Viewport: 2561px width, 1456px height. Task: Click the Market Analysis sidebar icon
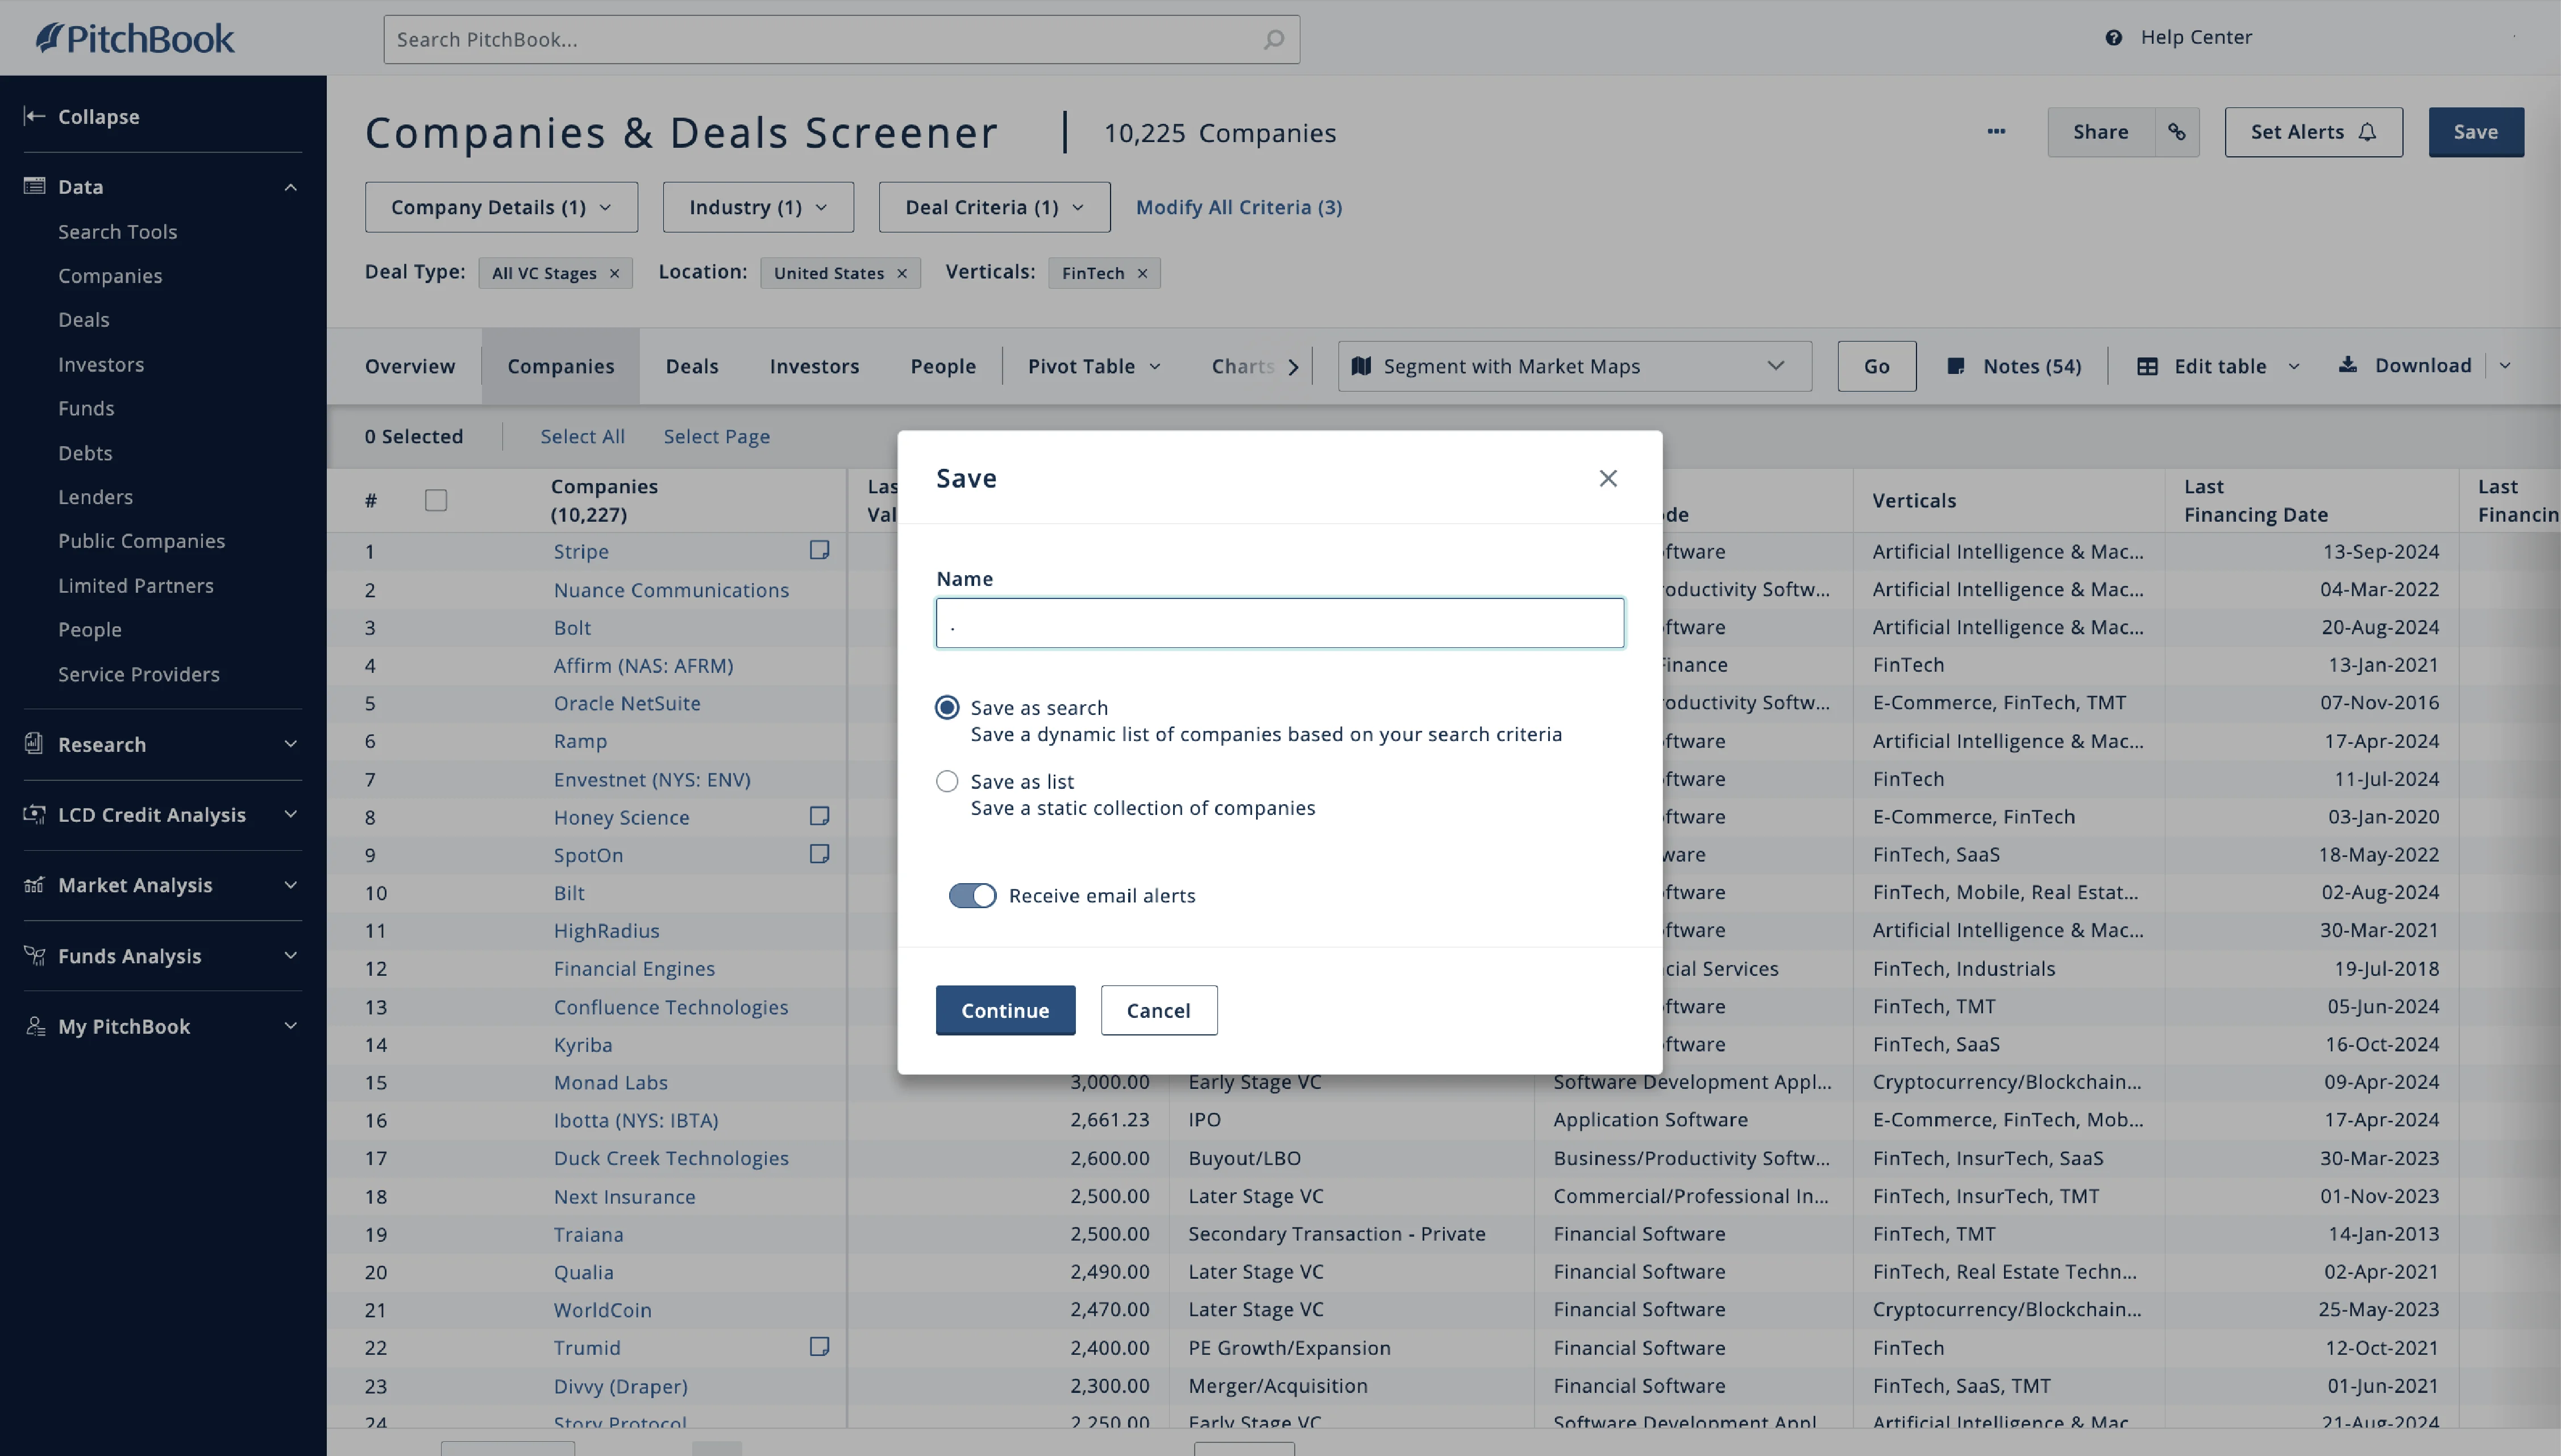tap(34, 884)
